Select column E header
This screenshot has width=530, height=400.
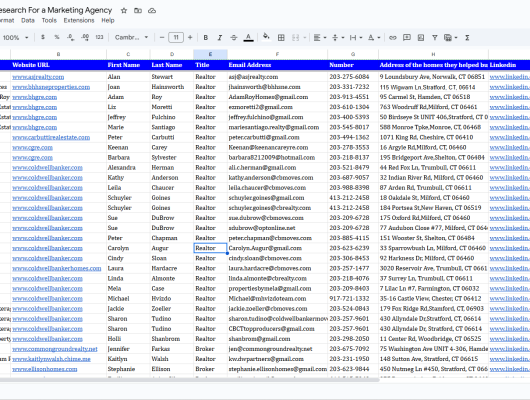[x=210, y=54]
